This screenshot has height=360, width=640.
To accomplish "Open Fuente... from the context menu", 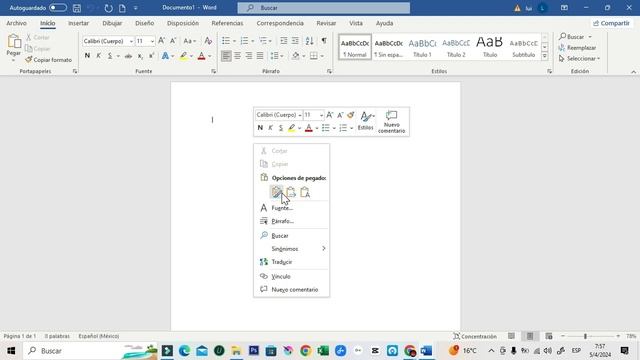I will point(291,208).
